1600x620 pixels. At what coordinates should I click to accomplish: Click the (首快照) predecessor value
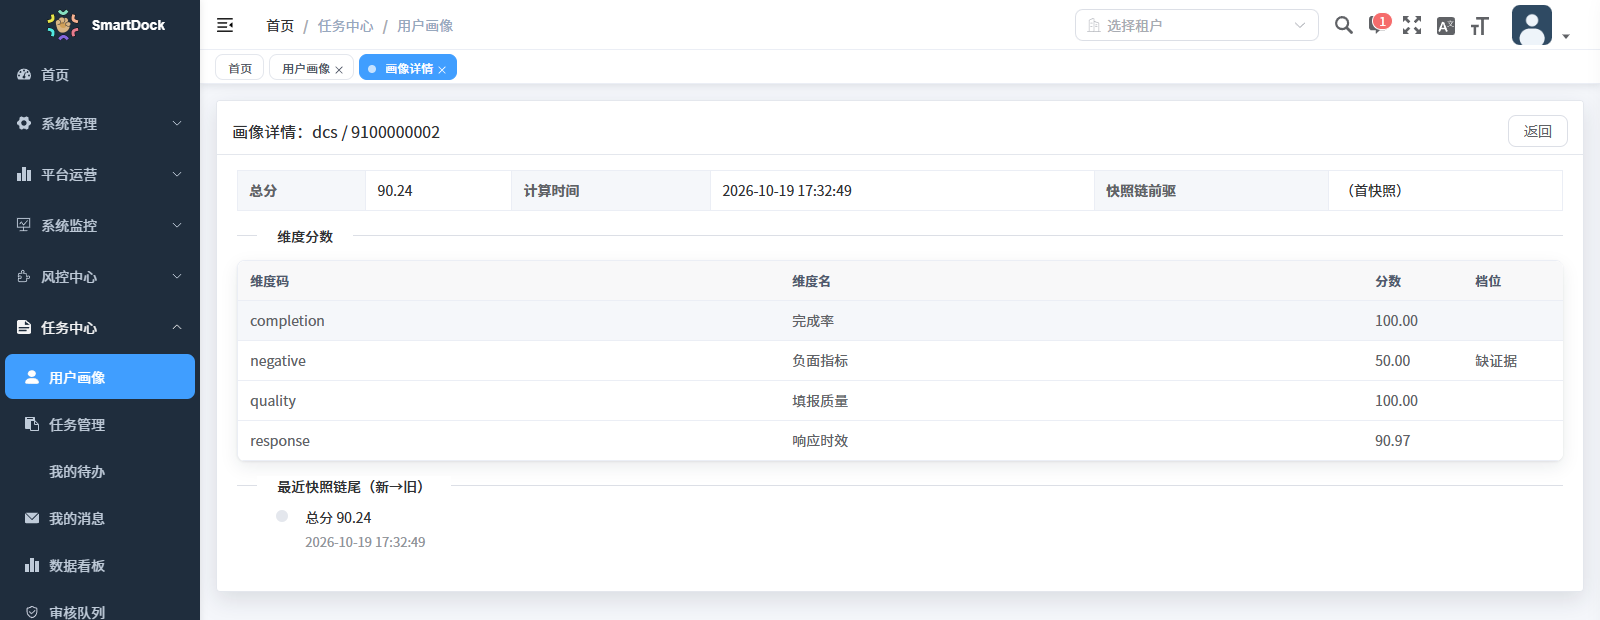coord(1375,191)
